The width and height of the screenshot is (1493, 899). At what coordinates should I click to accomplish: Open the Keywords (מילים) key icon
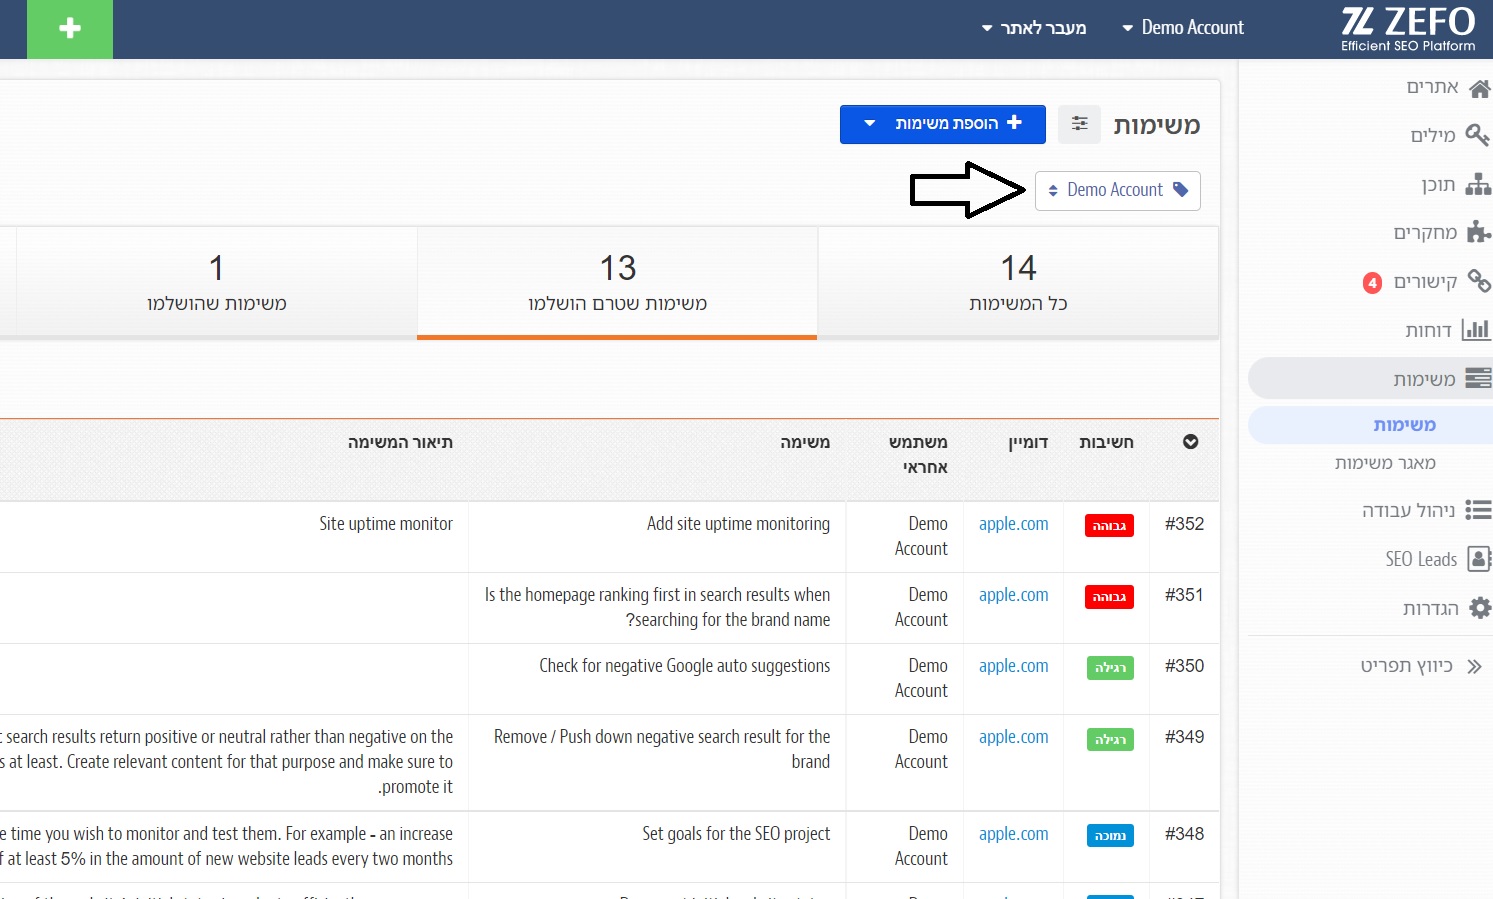click(1477, 135)
